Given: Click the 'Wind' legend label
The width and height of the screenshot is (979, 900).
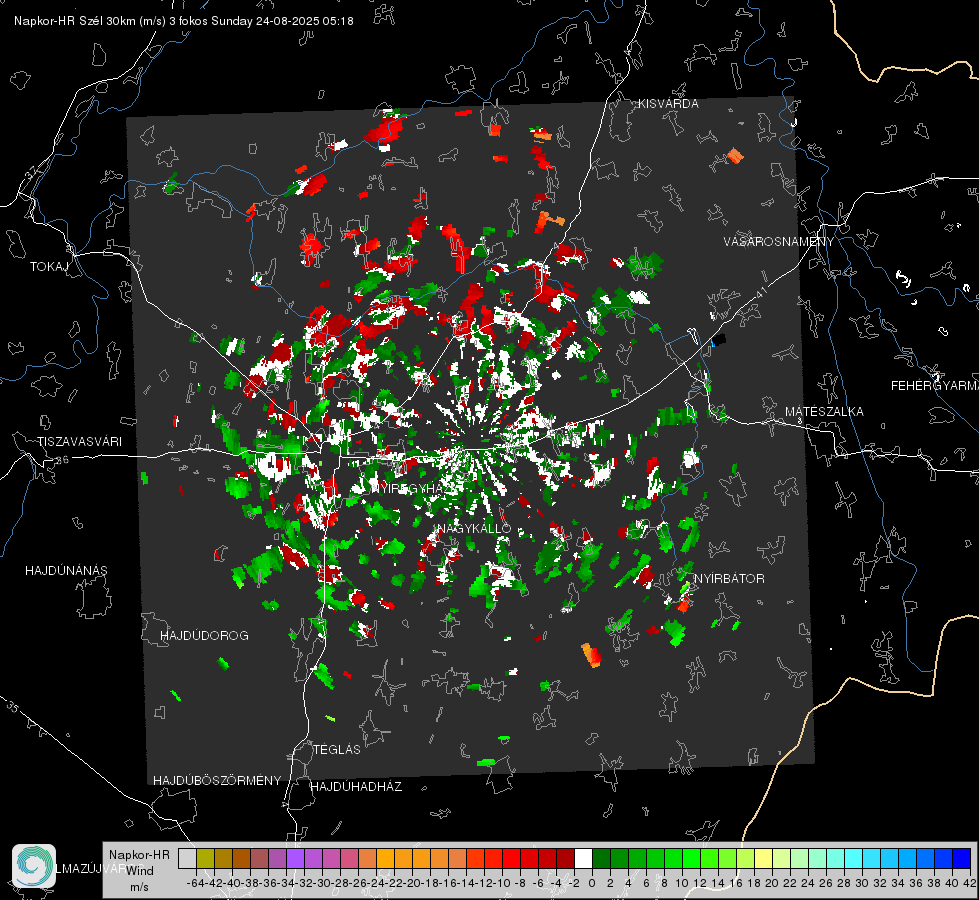Looking at the screenshot, I should [140, 870].
